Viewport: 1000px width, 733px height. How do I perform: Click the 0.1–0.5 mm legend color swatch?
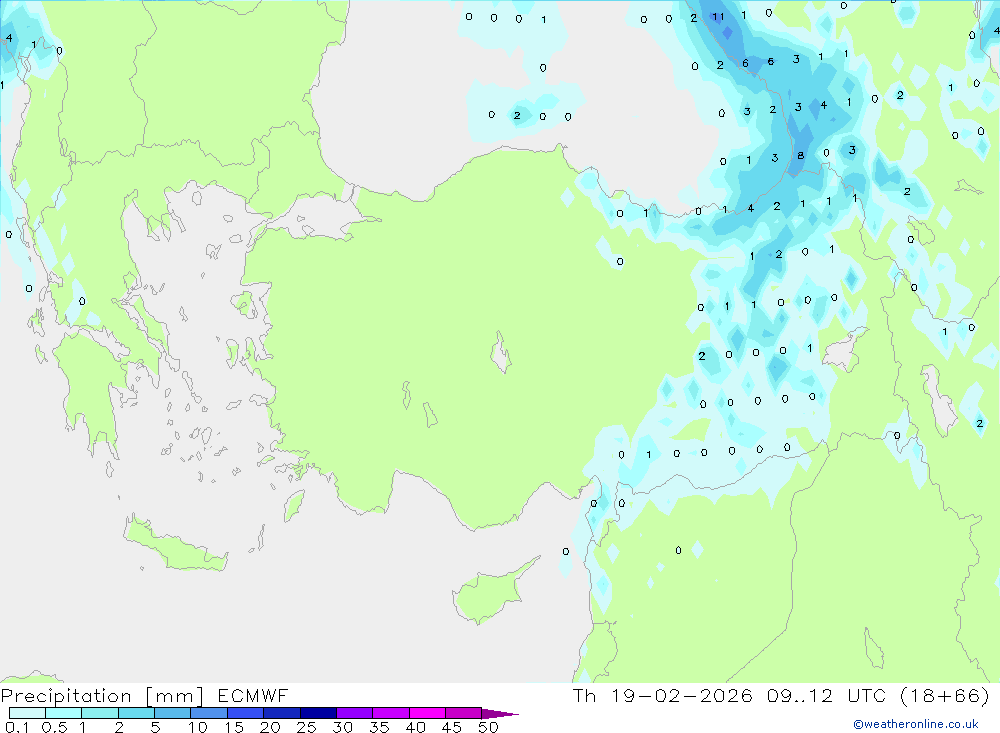27,713
